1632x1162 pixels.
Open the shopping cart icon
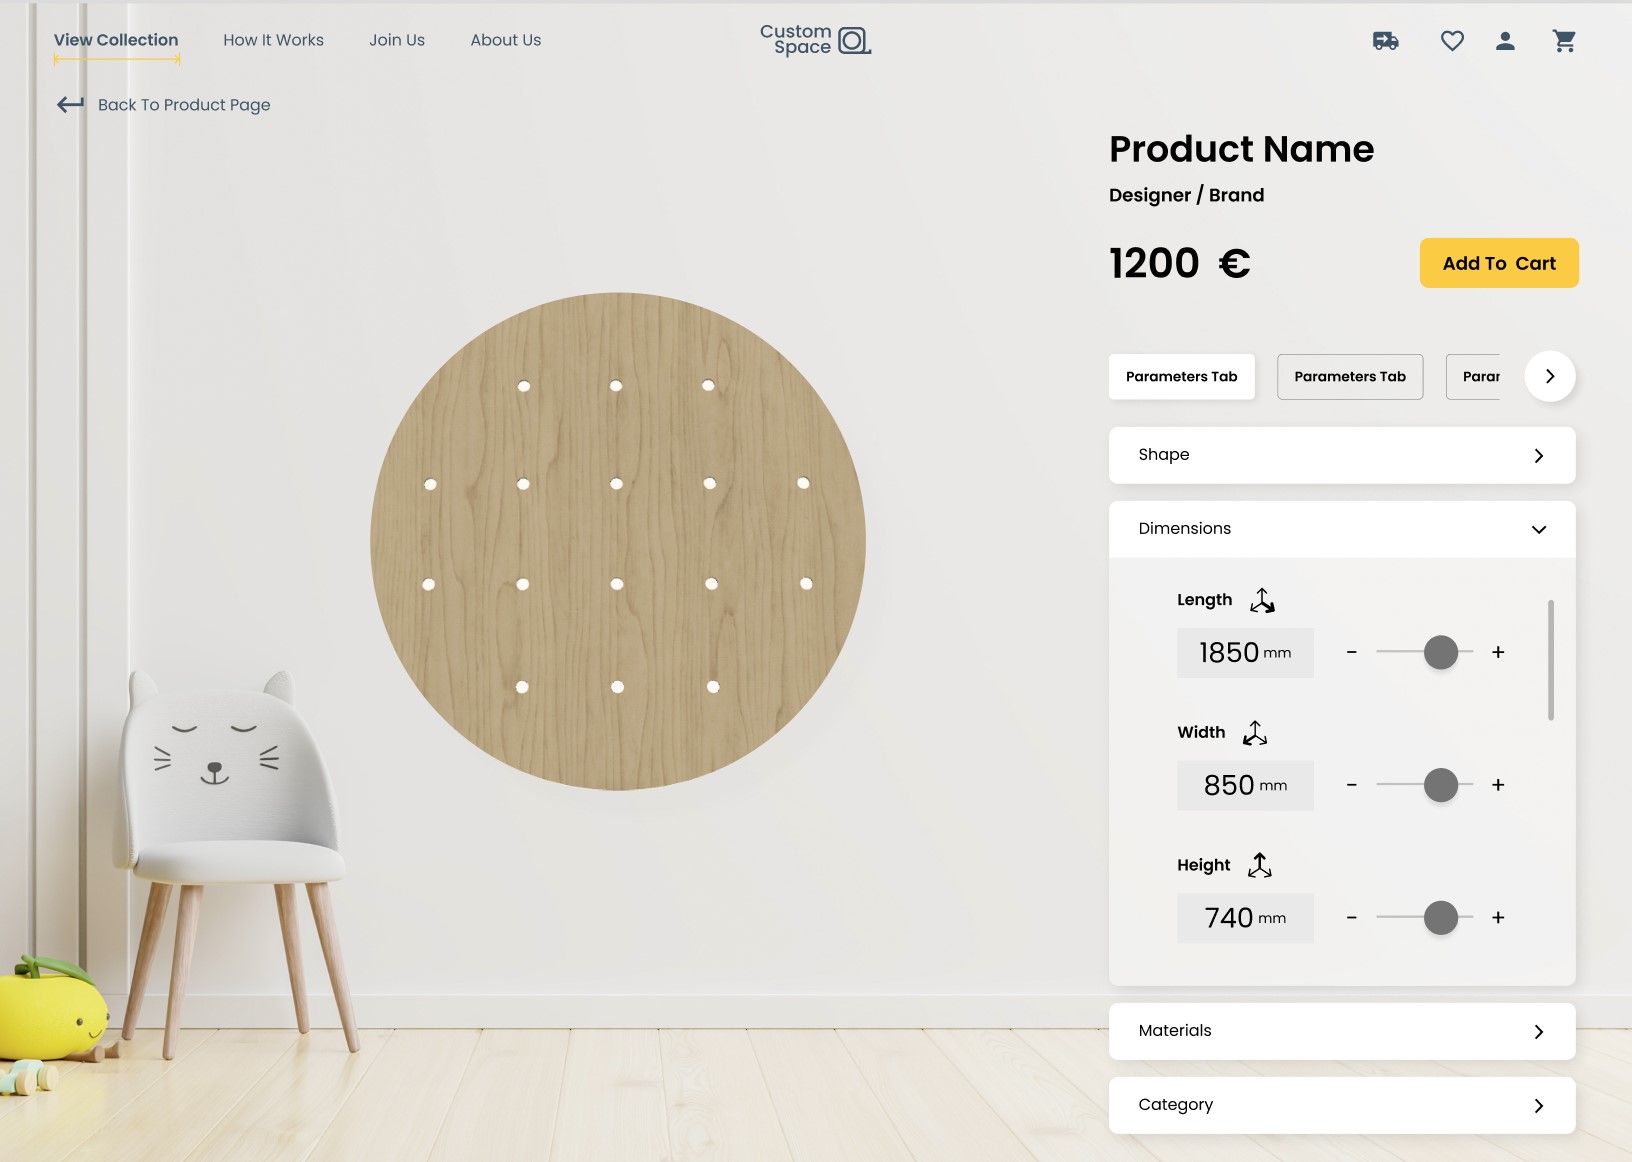[x=1564, y=41]
